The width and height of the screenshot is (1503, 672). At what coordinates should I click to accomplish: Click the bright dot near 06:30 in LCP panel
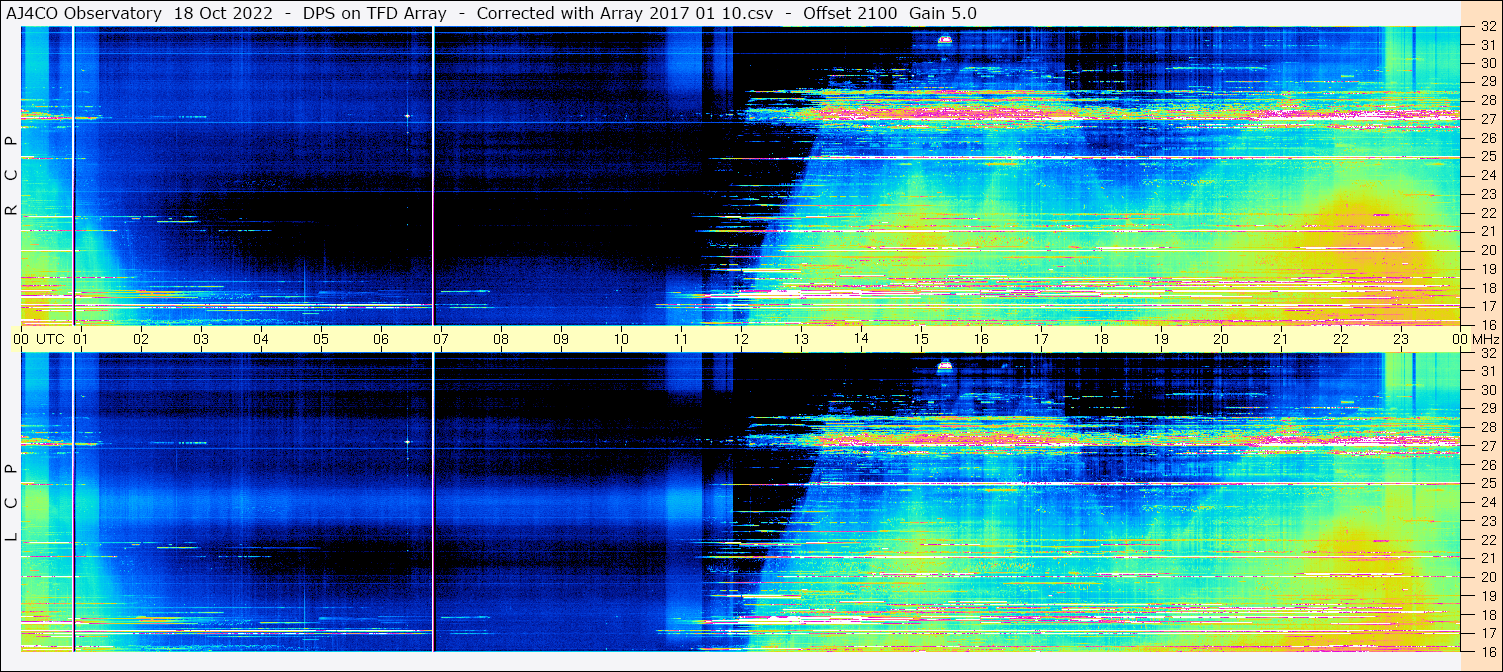408,441
